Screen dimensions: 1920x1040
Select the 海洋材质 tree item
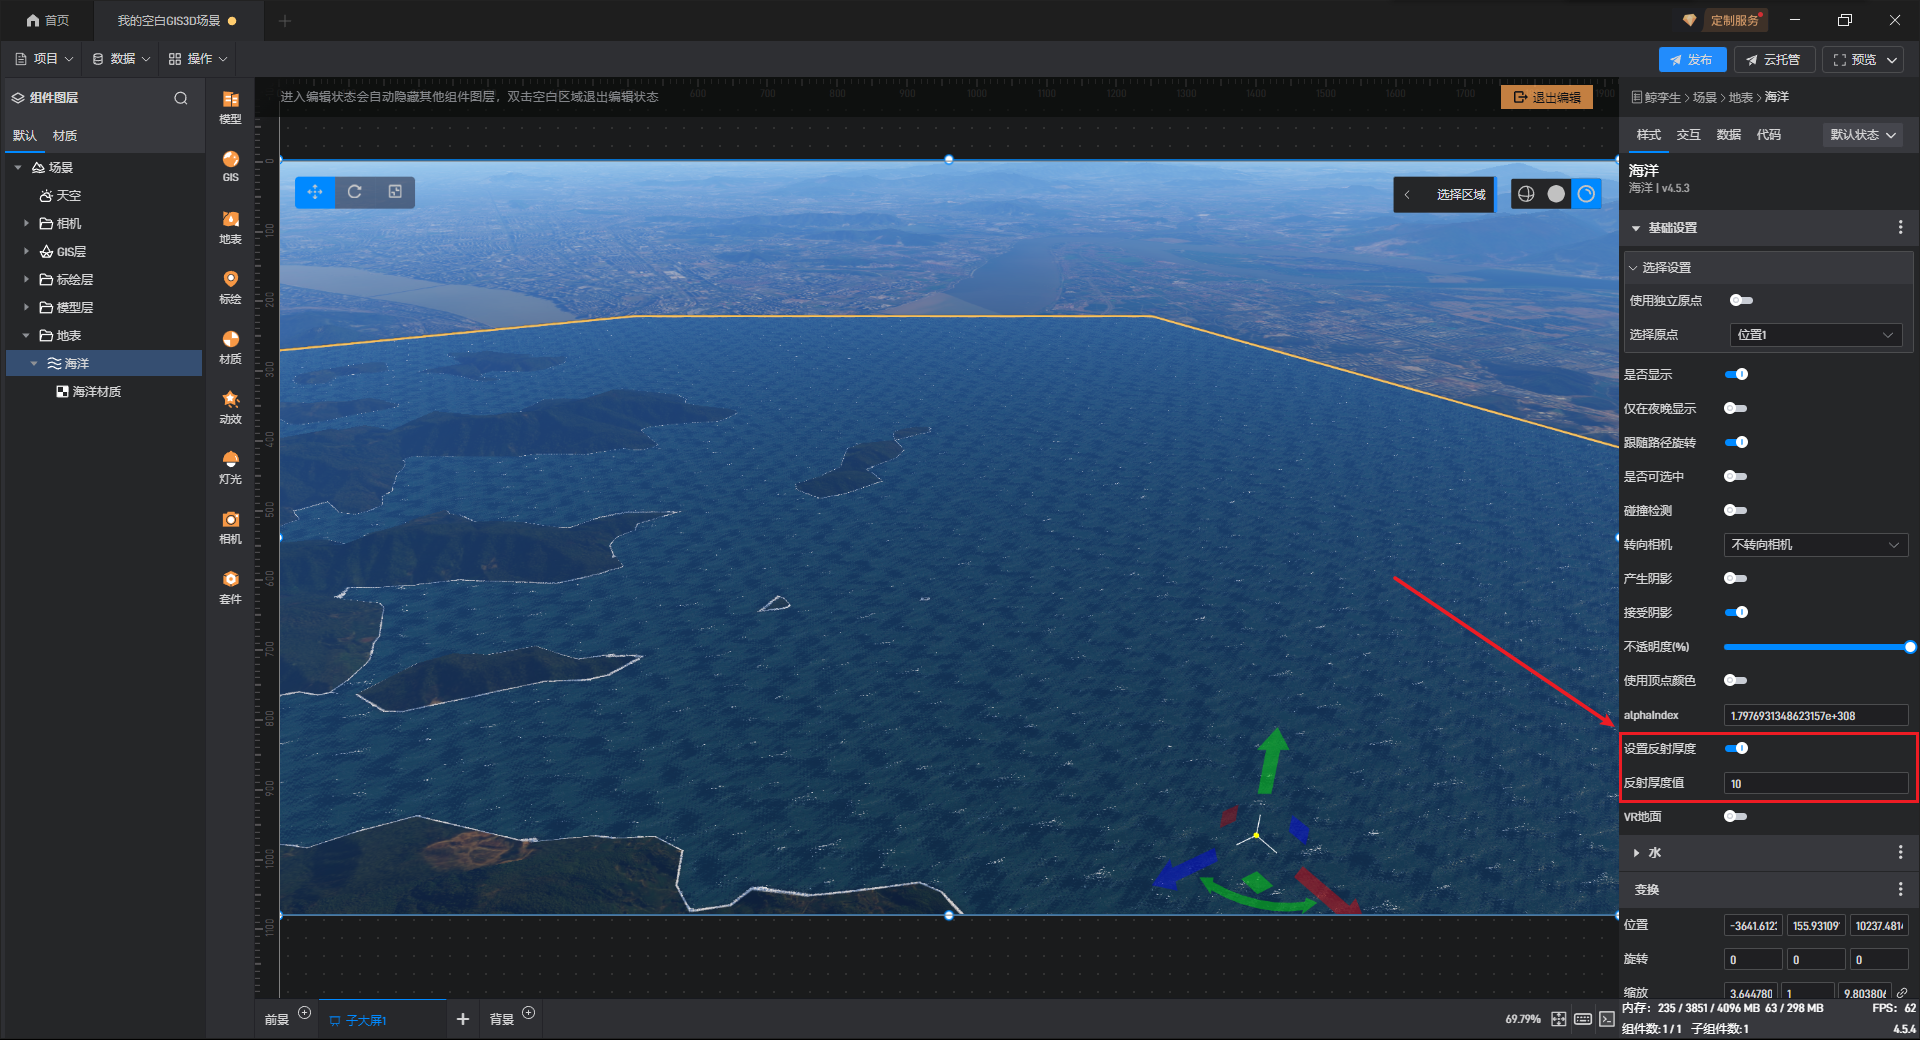coord(96,392)
